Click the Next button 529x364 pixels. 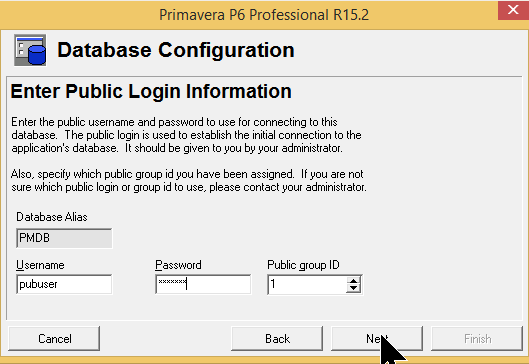377,338
